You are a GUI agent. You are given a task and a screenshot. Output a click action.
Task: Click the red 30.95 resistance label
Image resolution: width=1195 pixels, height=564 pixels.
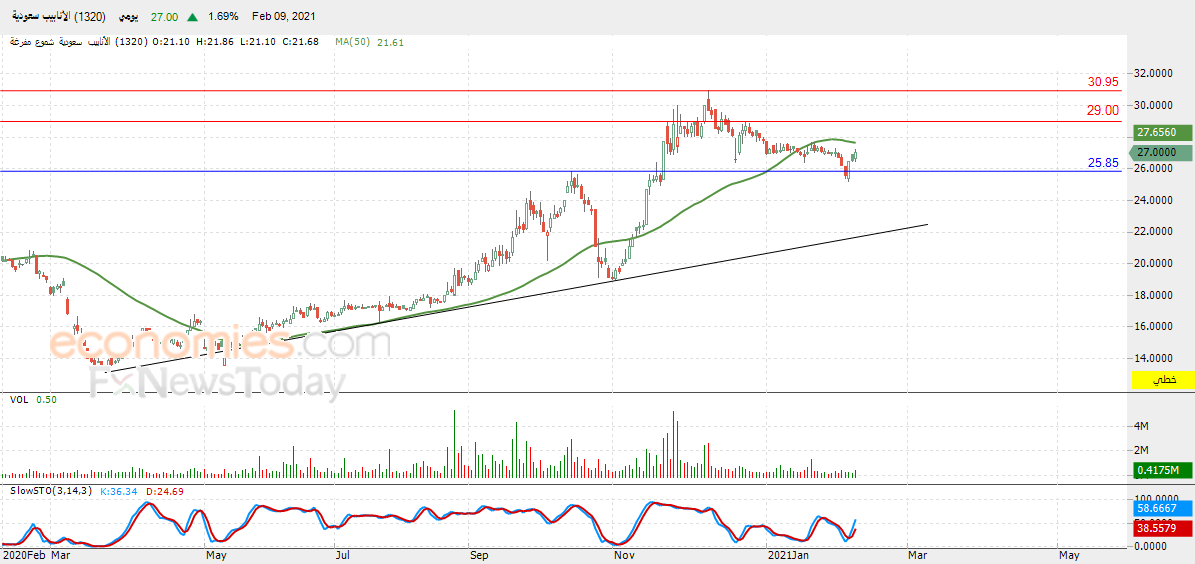[x=1103, y=82]
